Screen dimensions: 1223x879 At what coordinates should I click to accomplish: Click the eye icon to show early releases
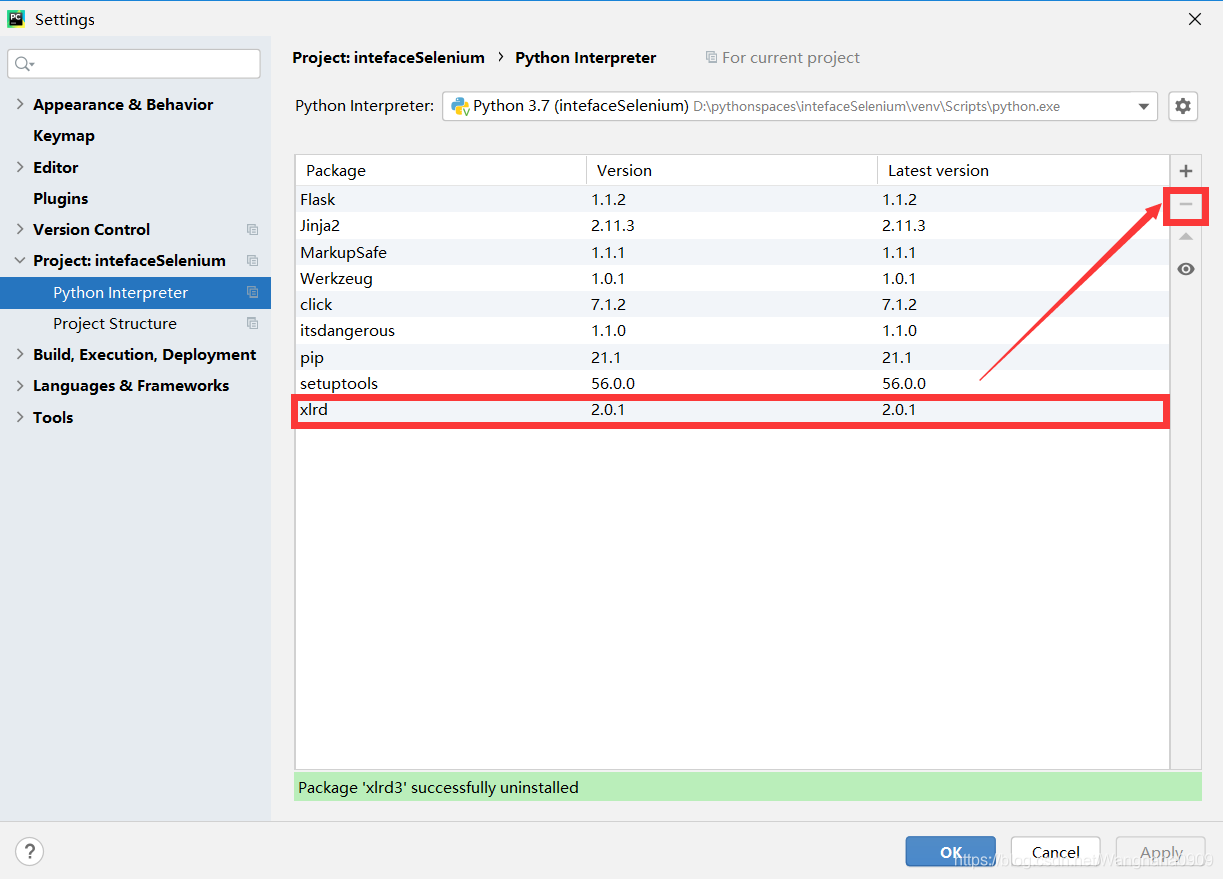pos(1186,268)
